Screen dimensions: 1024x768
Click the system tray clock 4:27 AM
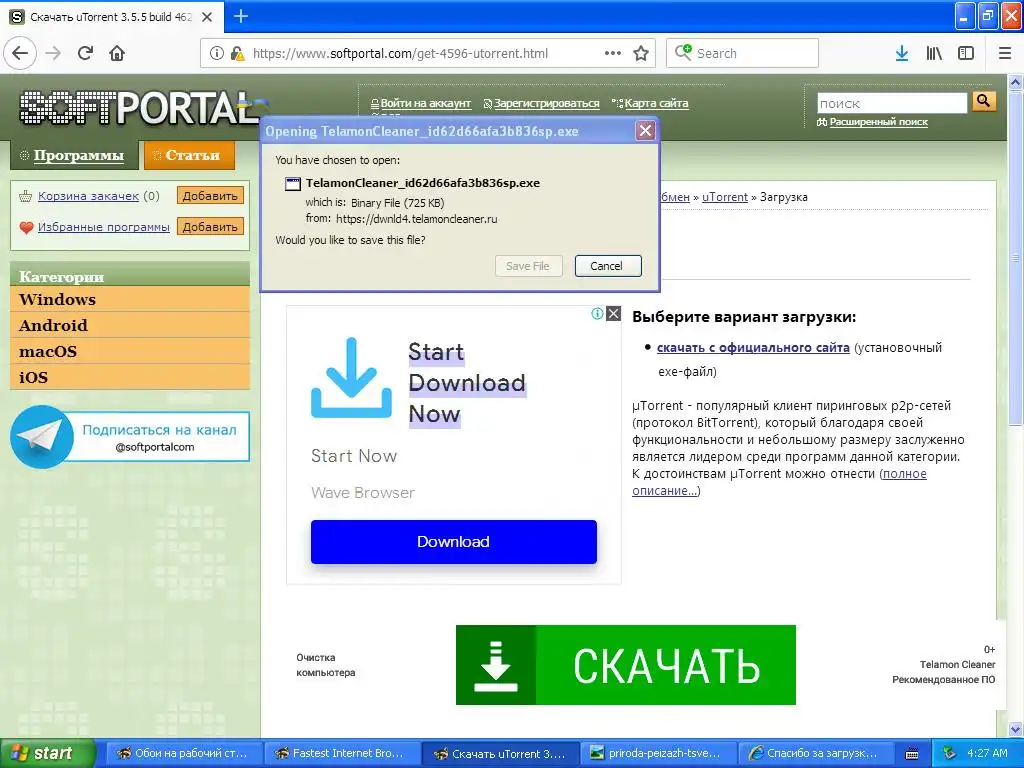[987, 753]
